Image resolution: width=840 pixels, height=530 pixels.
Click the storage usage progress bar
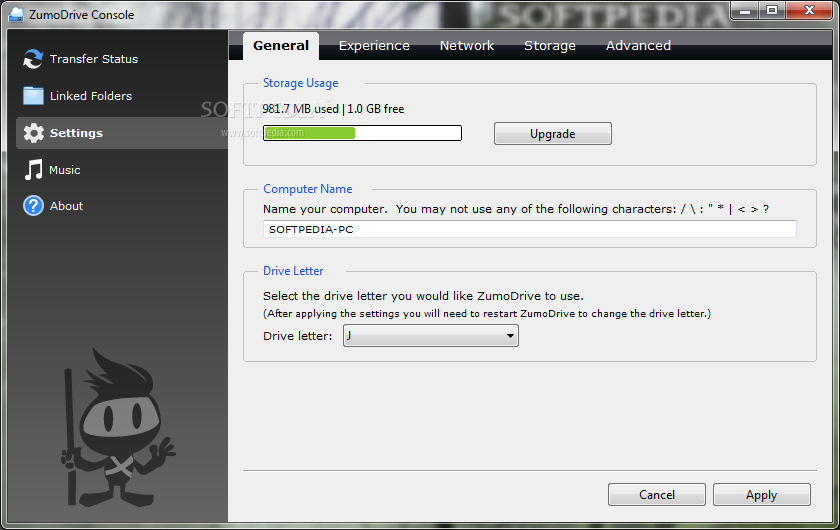point(362,133)
